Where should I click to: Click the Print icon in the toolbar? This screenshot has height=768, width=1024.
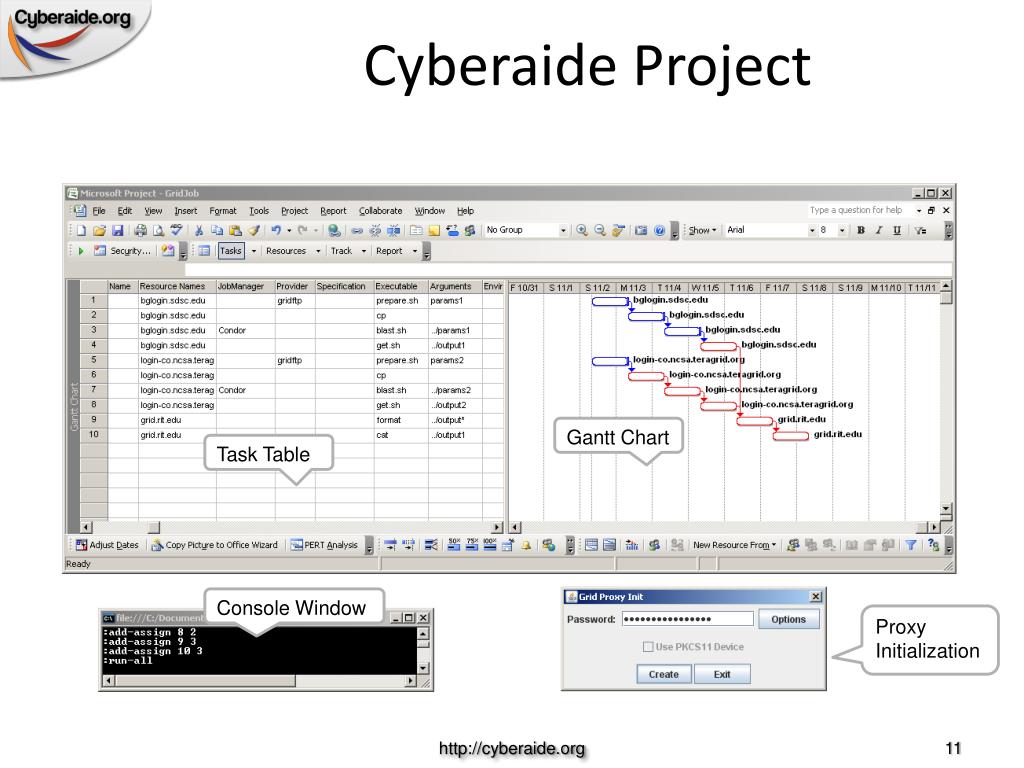(x=140, y=231)
